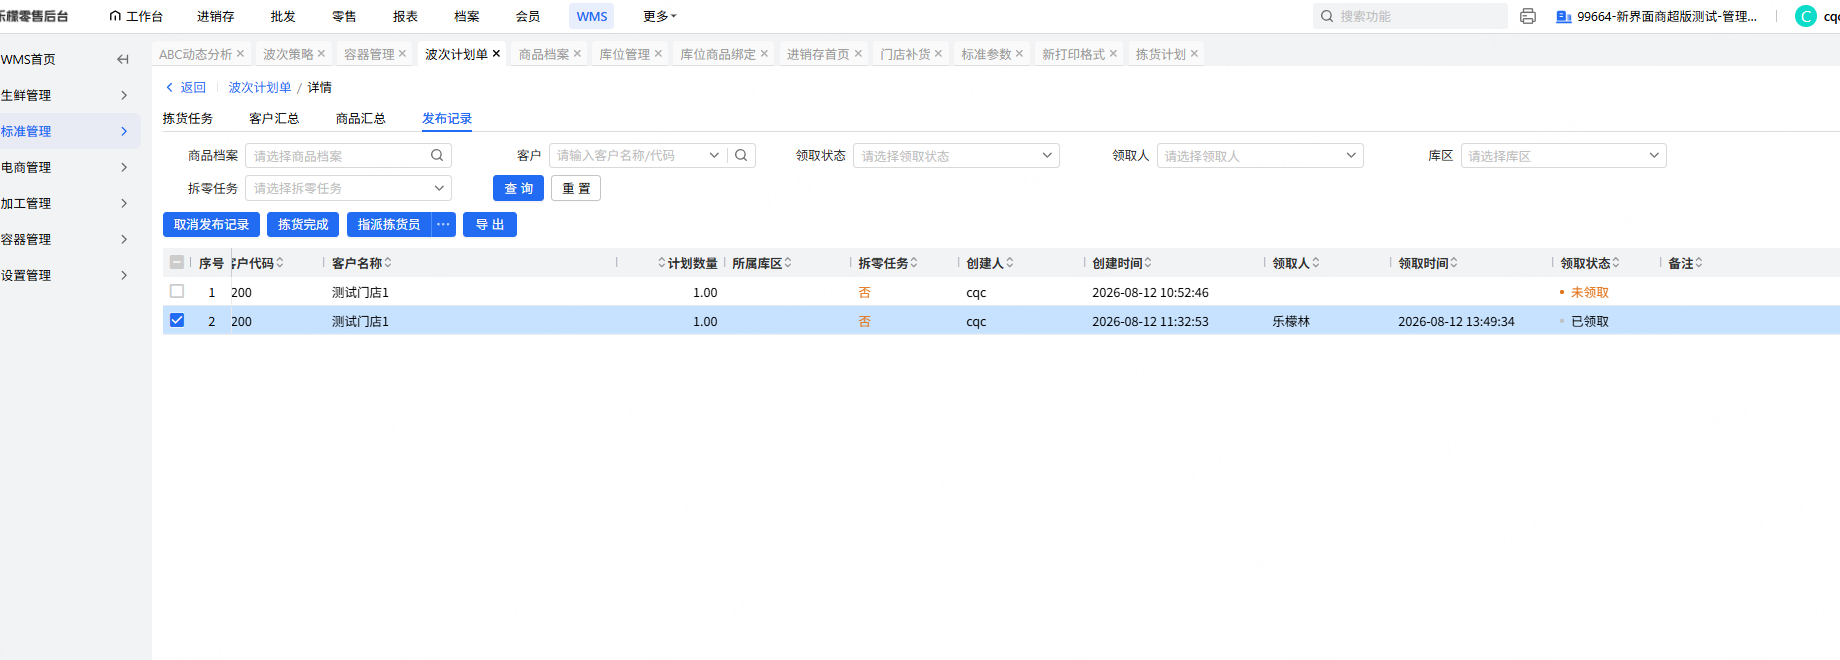
Task: Open the 工作台 top menu
Action: point(136,16)
